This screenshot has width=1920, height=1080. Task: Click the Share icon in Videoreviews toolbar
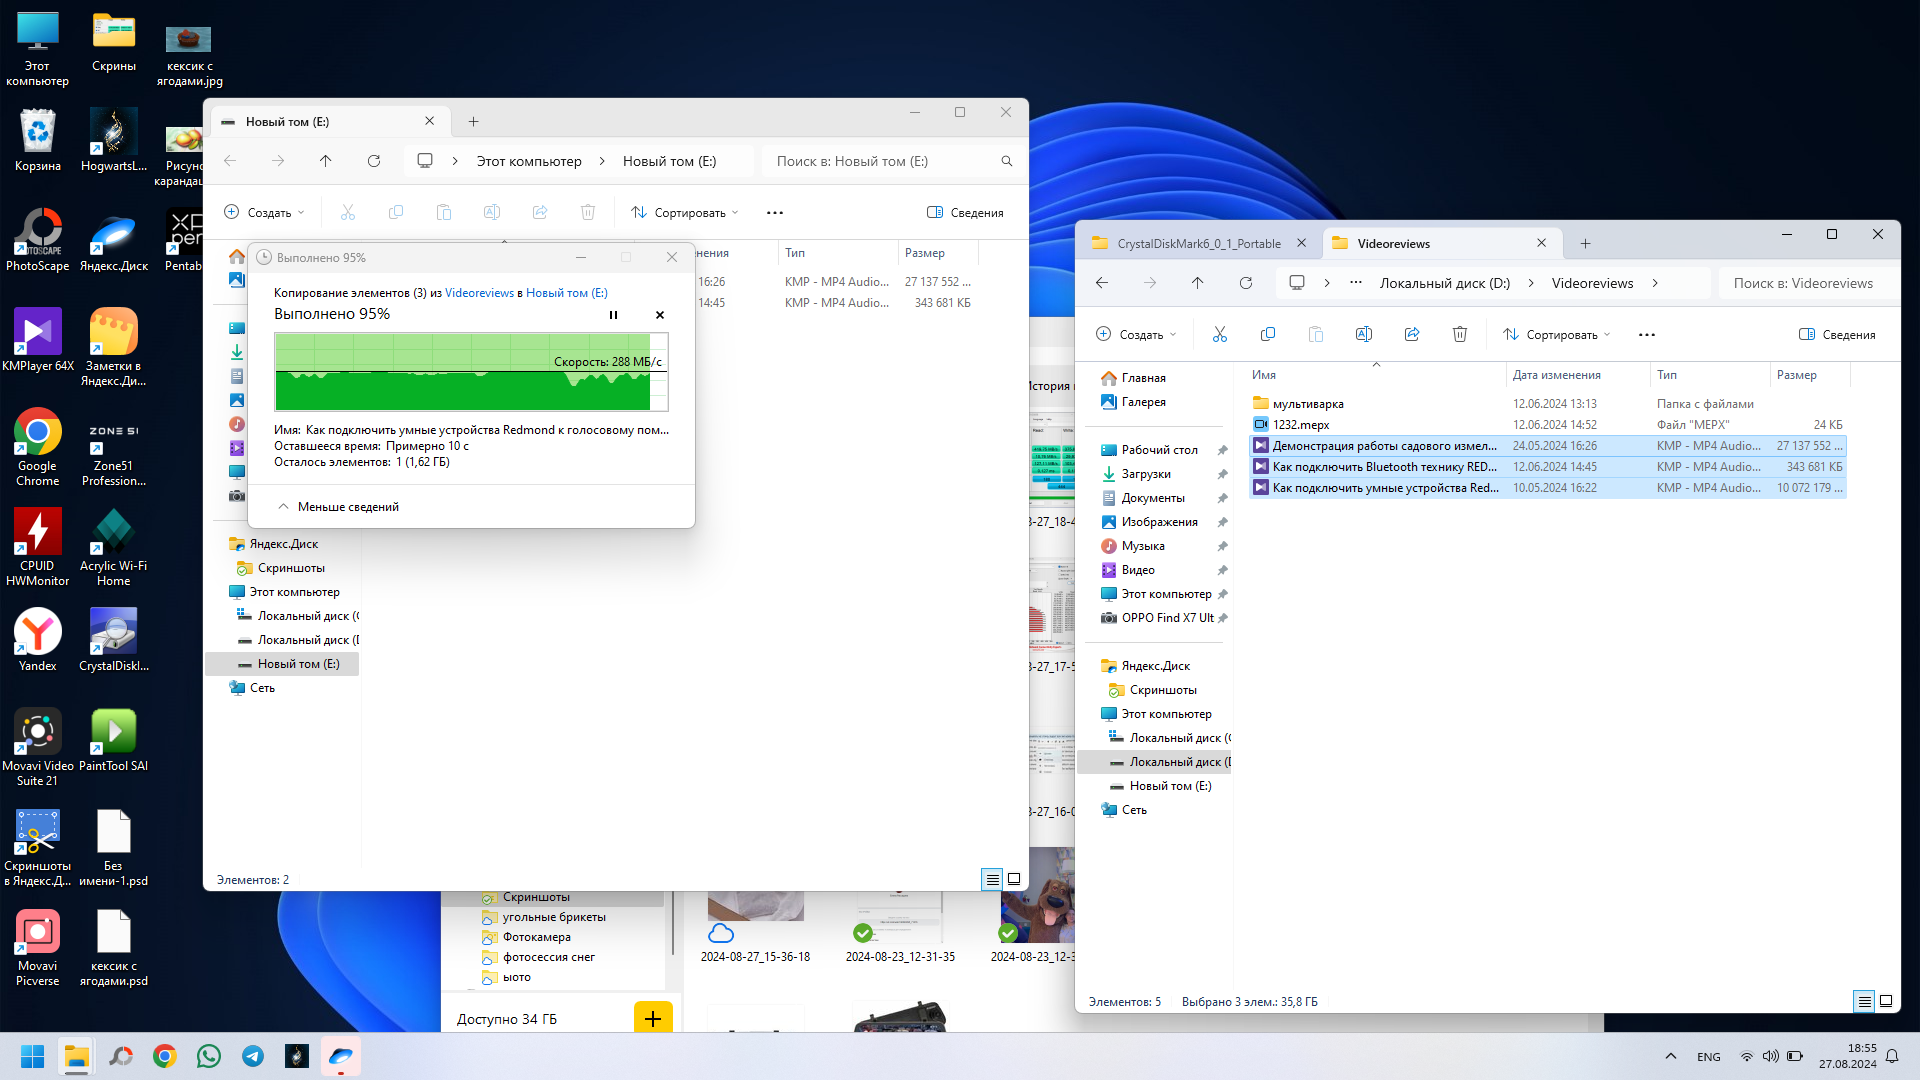click(1411, 335)
